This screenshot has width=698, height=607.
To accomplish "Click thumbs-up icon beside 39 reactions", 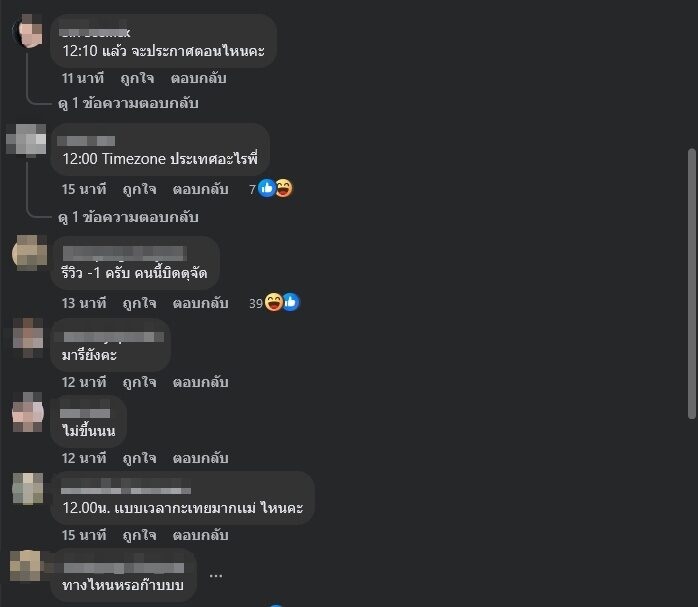I will point(291,303).
